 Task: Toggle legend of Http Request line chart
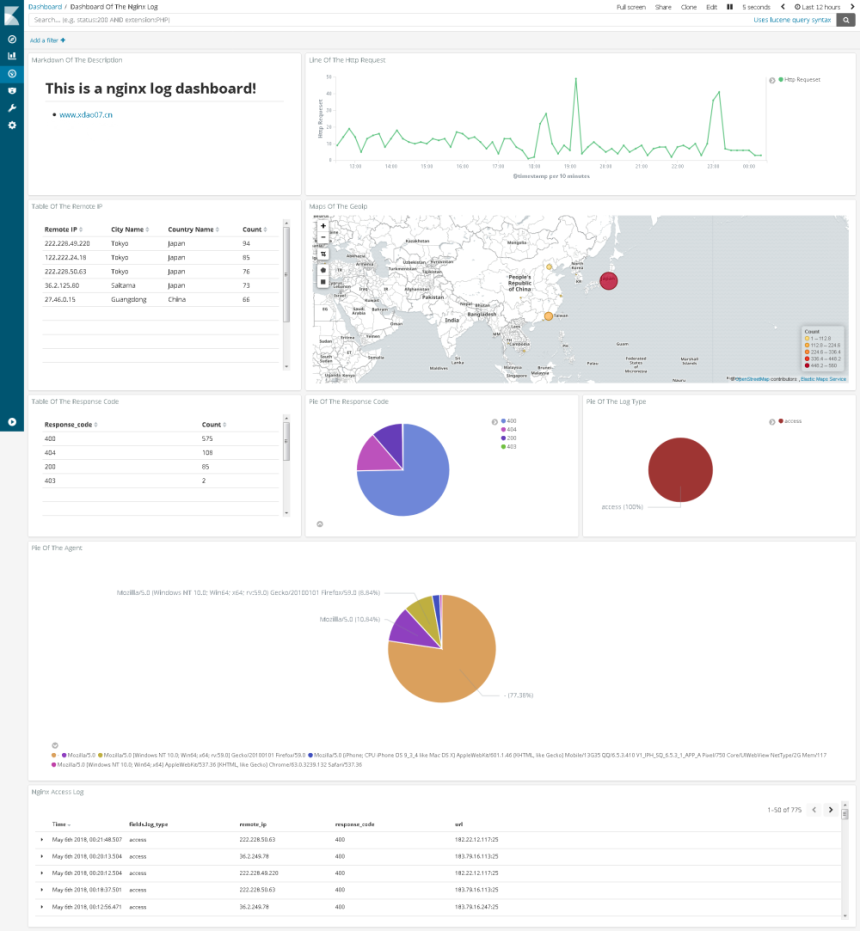tap(771, 79)
